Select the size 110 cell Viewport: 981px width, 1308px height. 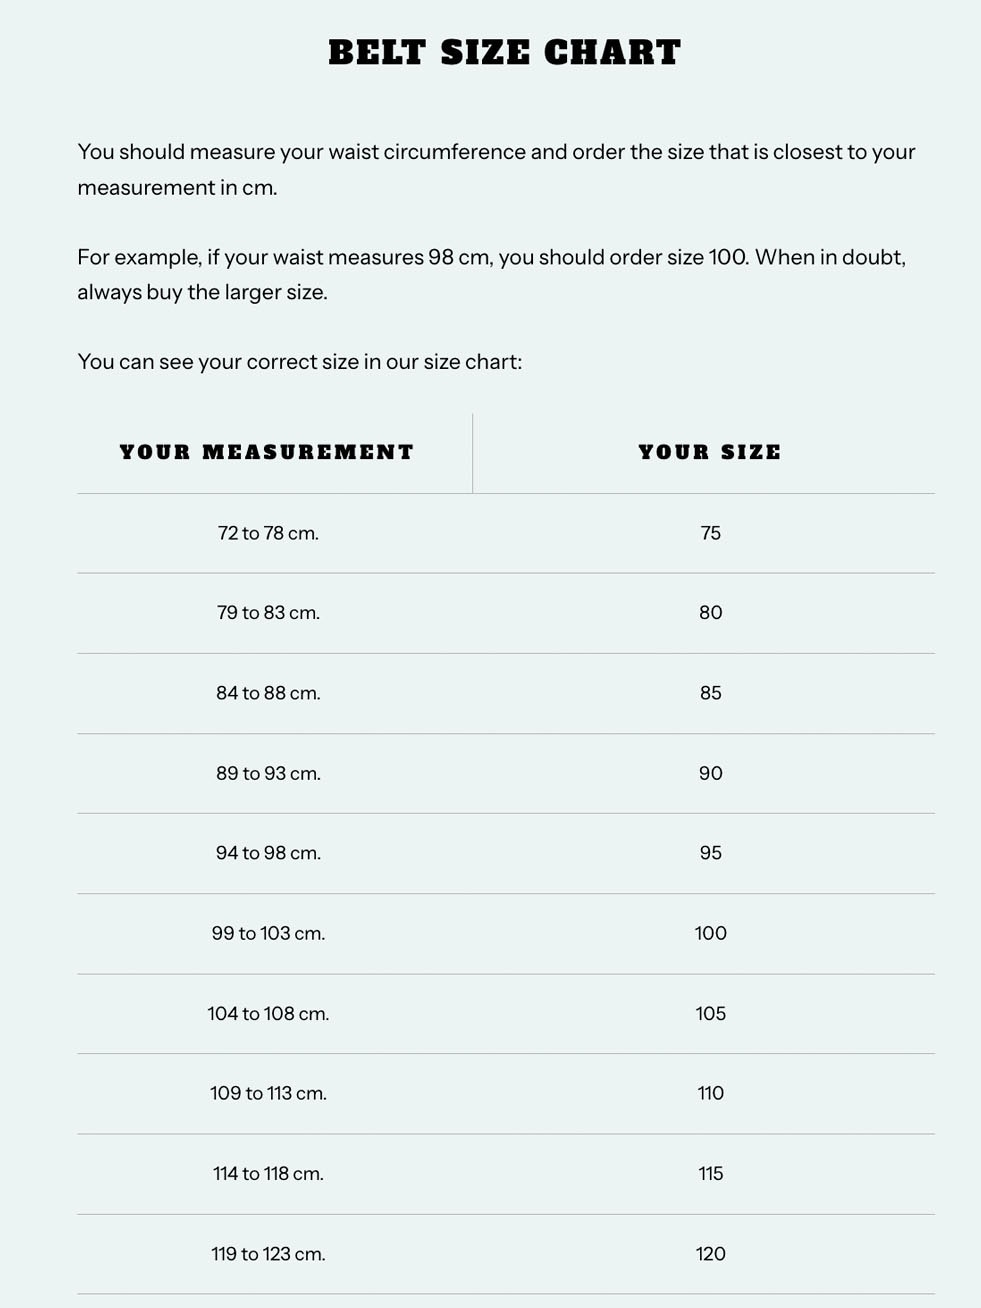[710, 1093]
